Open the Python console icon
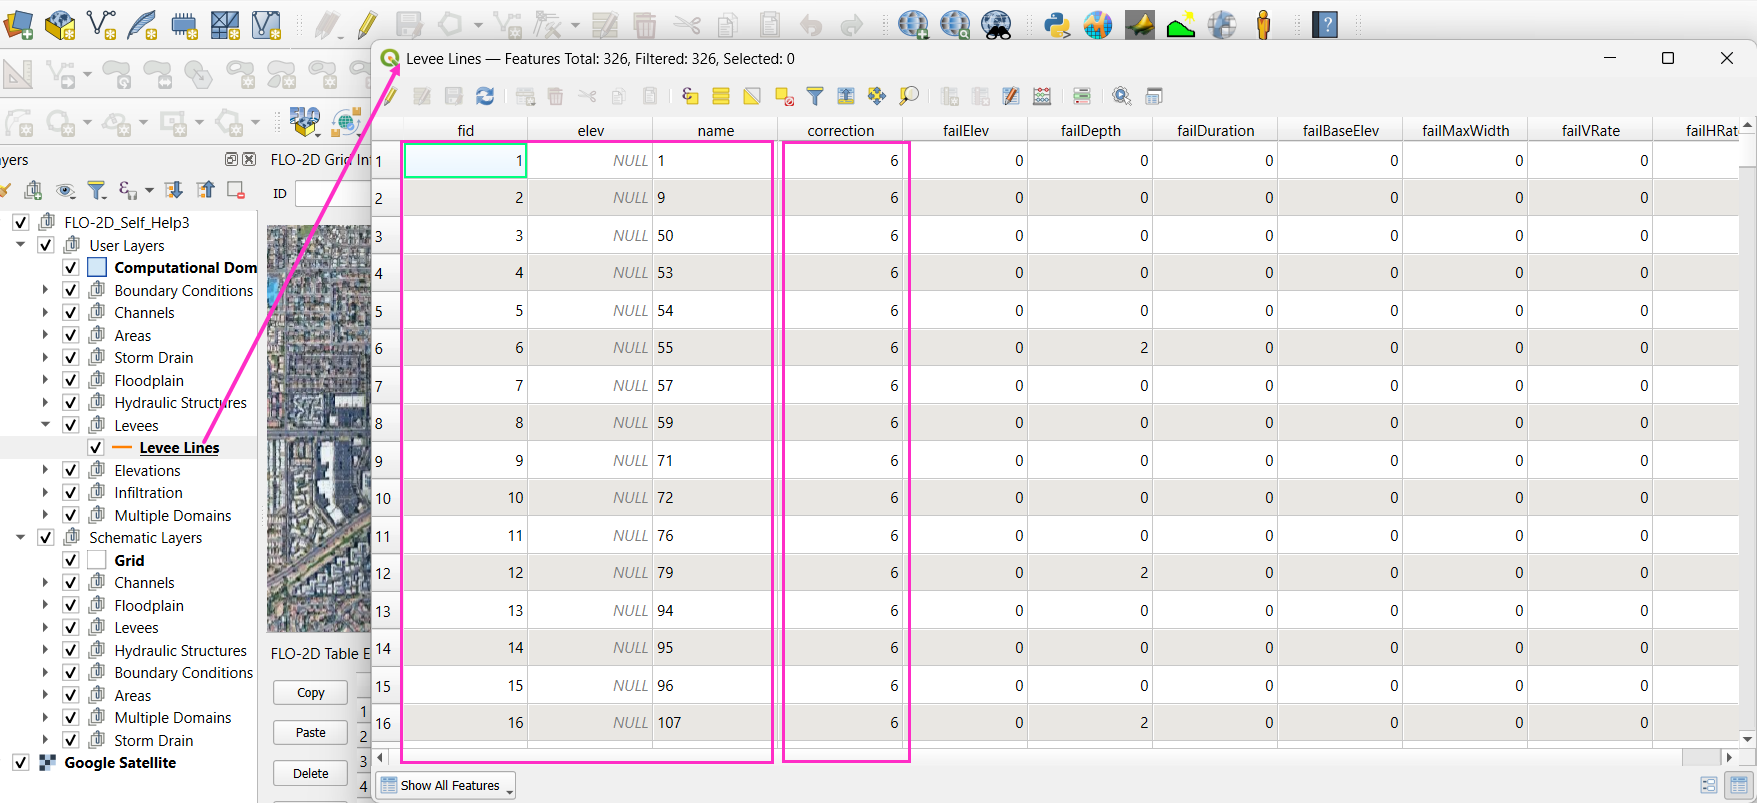 pyautogui.click(x=1056, y=24)
